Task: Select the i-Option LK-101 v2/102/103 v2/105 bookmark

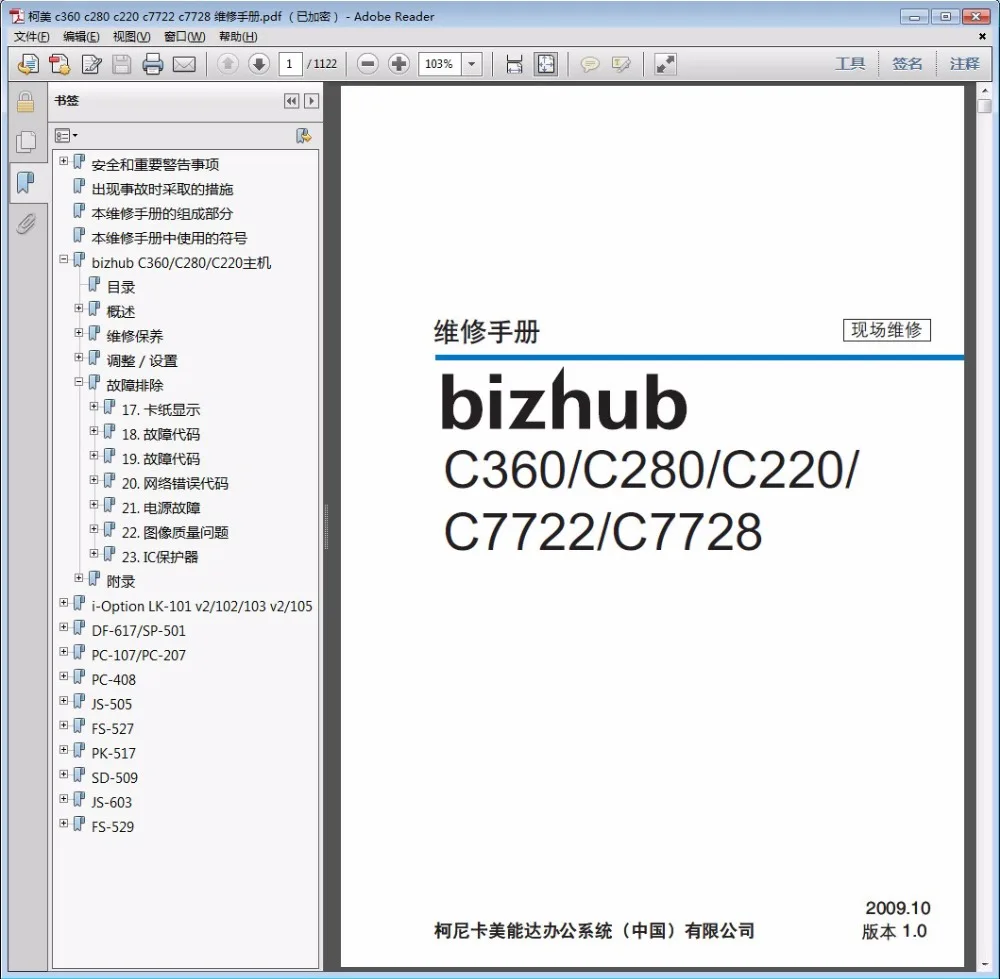Action: point(202,607)
